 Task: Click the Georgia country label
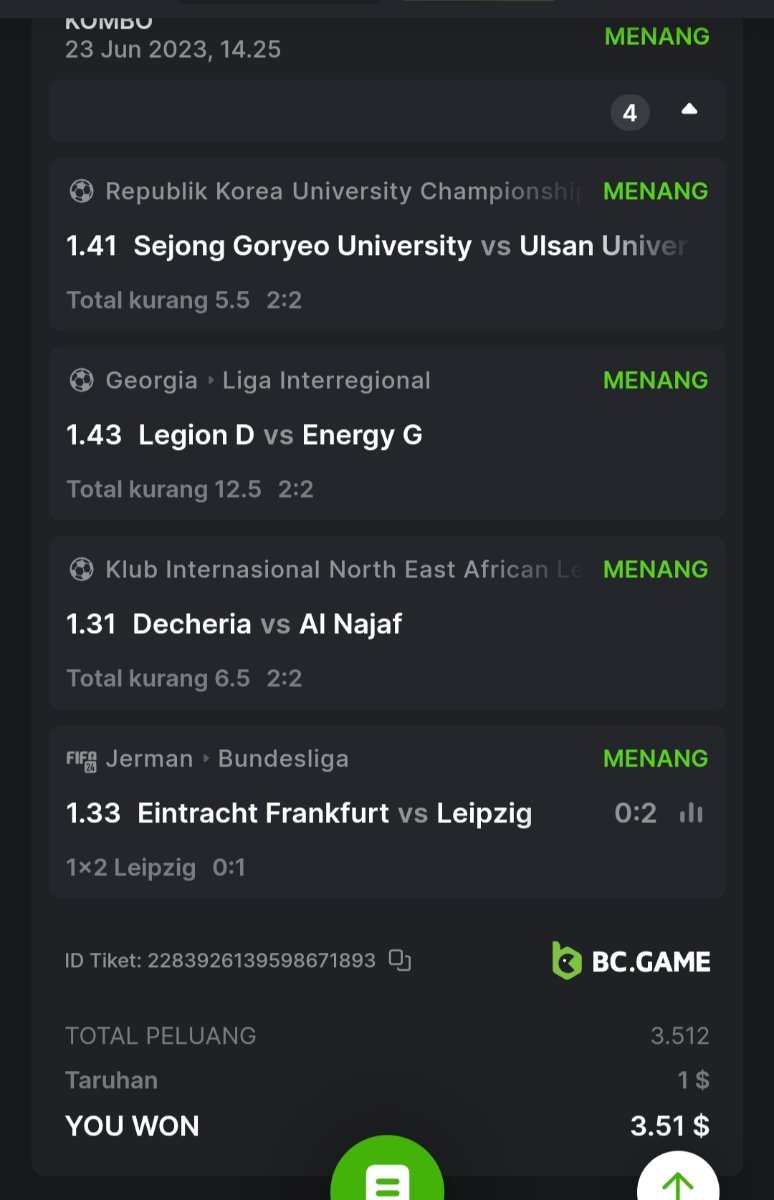151,380
